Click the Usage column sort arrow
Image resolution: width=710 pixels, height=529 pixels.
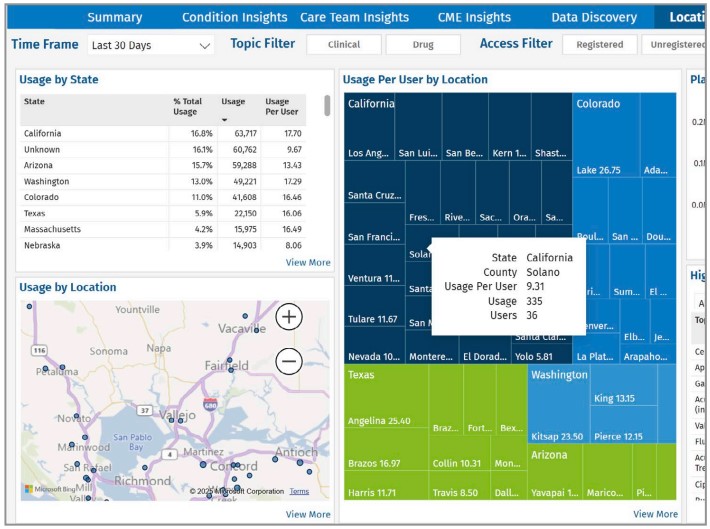225,119
